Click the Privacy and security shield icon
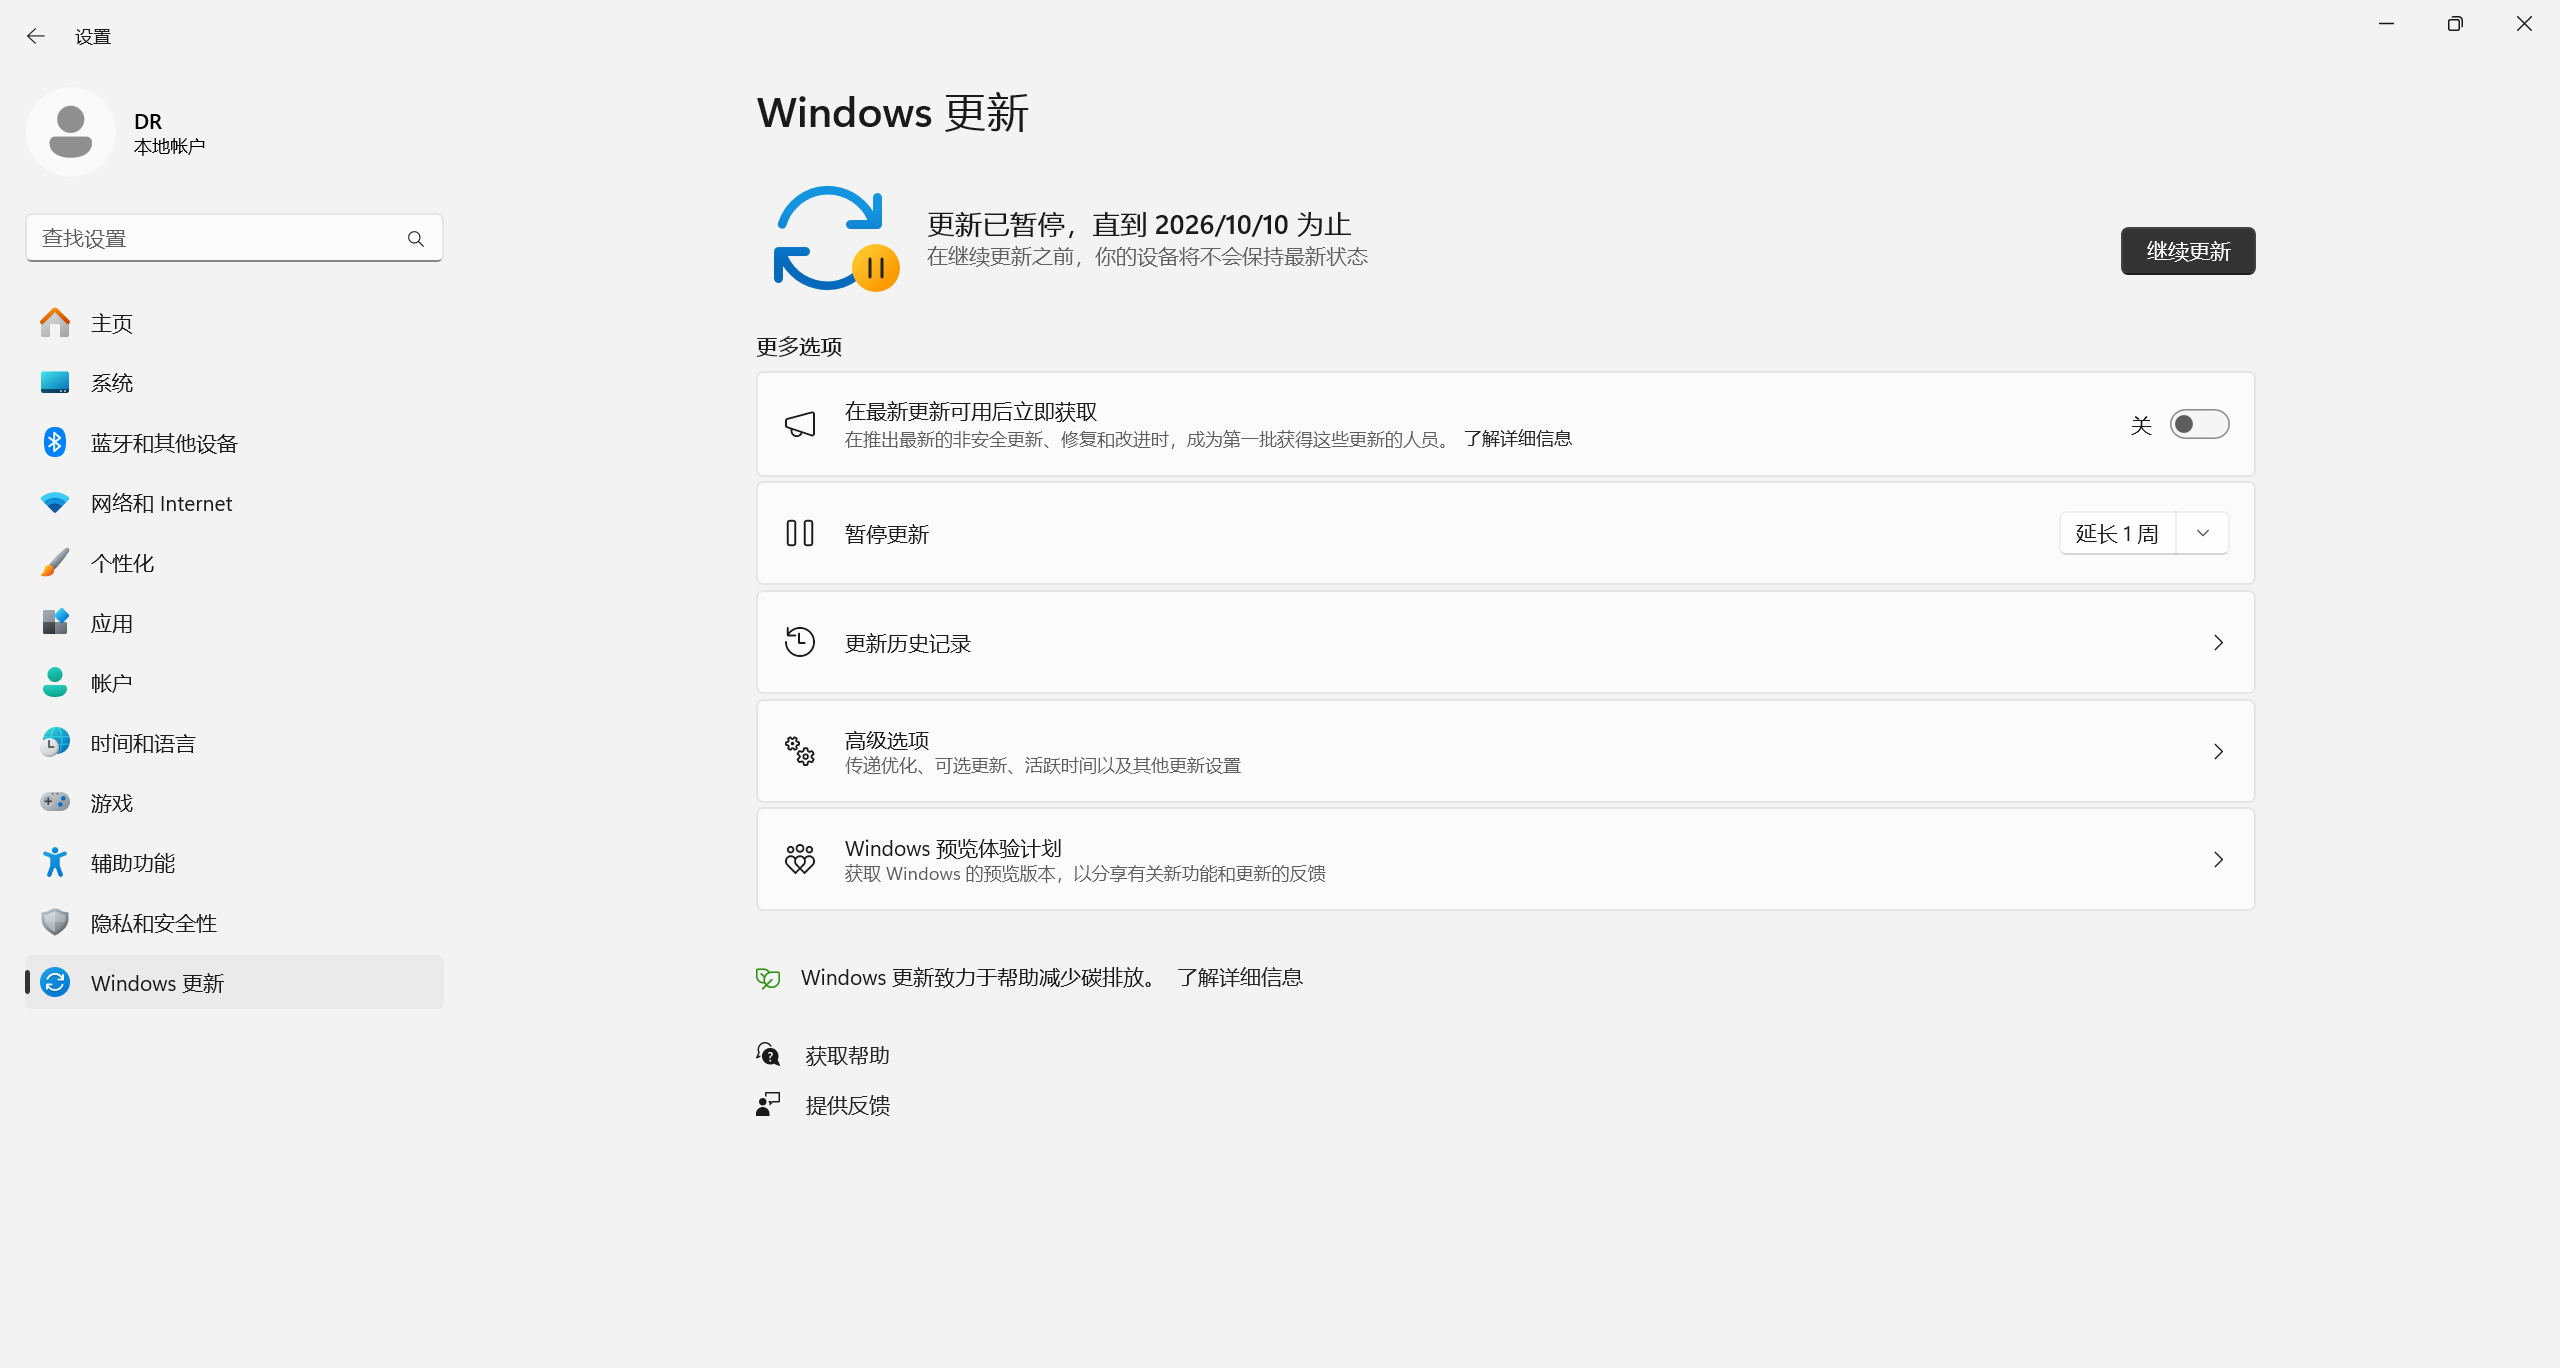 click(x=55, y=922)
